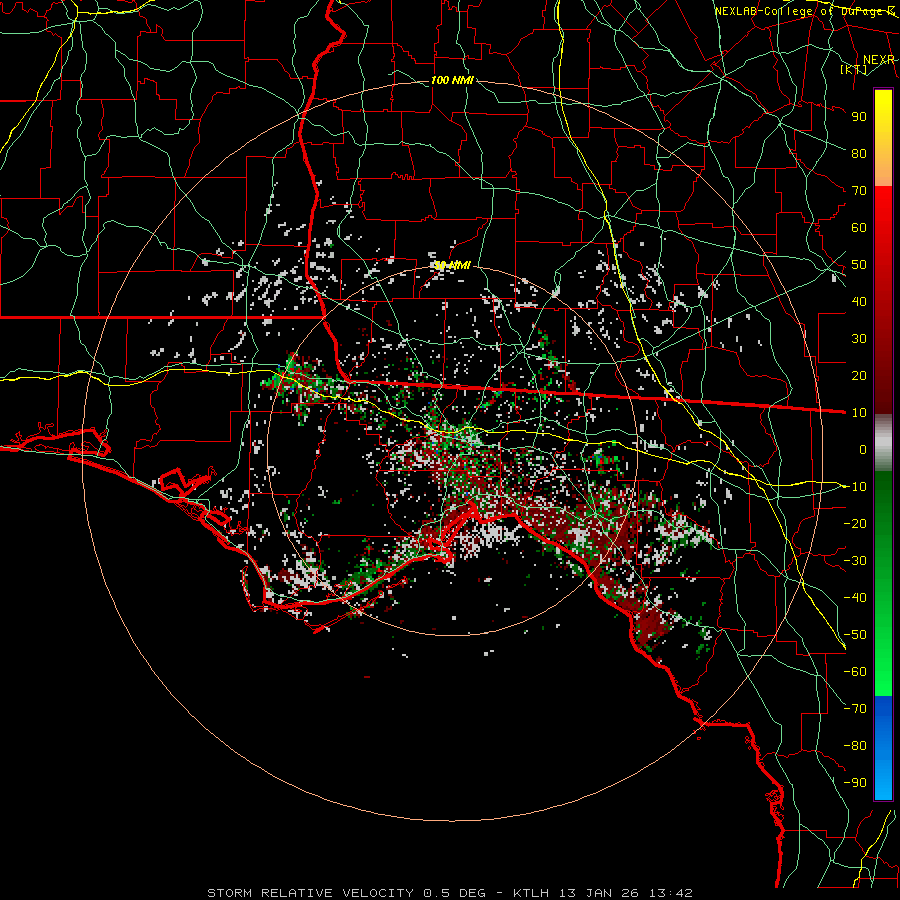The width and height of the screenshot is (900, 900).
Task: Click the [KT] units label above the color bar
Action: (x=854, y=69)
